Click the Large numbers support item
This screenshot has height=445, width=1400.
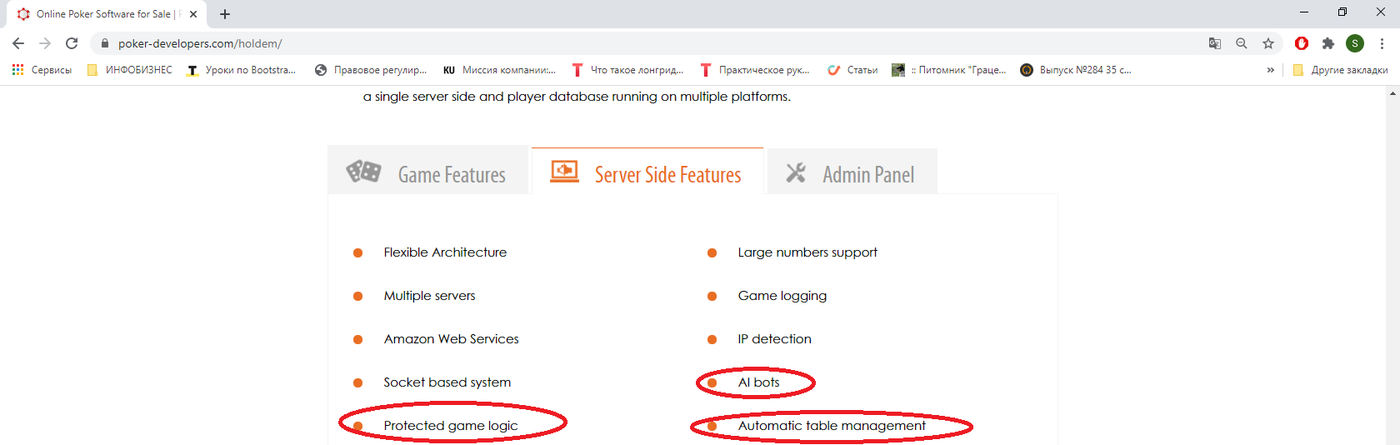(x=807, y=253)
